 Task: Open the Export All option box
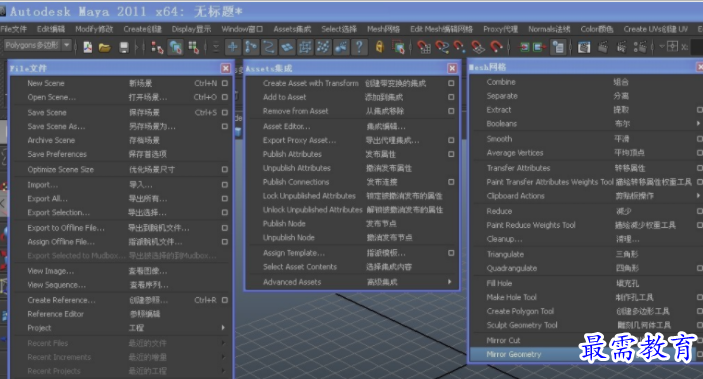tap(225, 199)
